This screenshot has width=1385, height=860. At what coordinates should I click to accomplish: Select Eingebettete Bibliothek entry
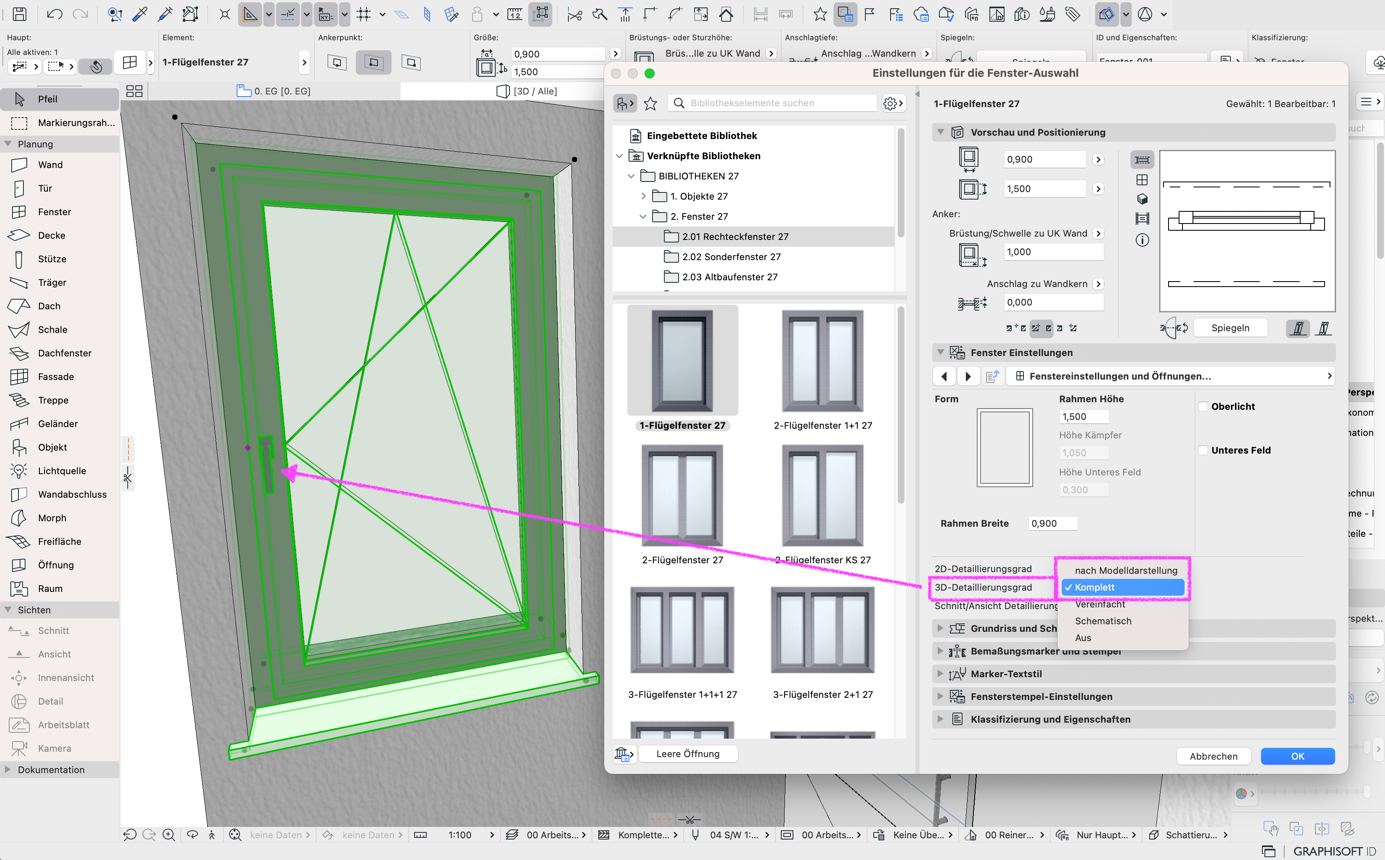click(701, 136)
